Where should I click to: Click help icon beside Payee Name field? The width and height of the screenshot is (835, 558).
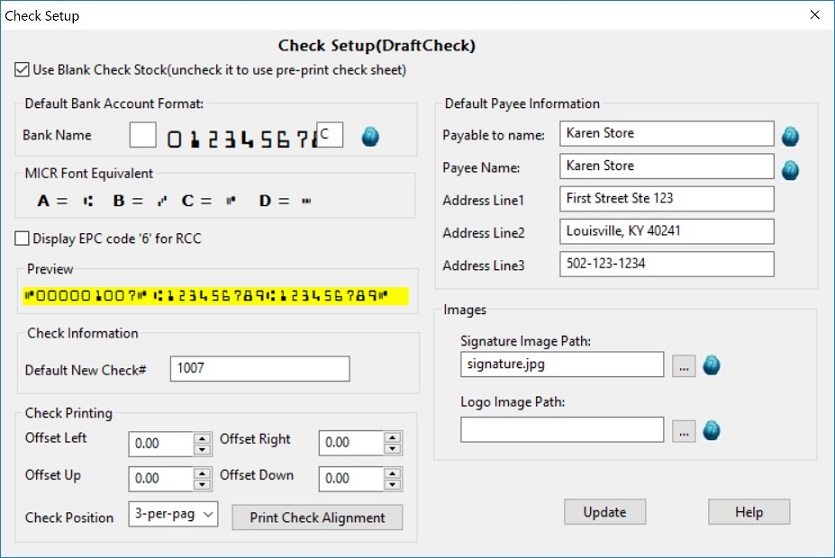[790, 169]
